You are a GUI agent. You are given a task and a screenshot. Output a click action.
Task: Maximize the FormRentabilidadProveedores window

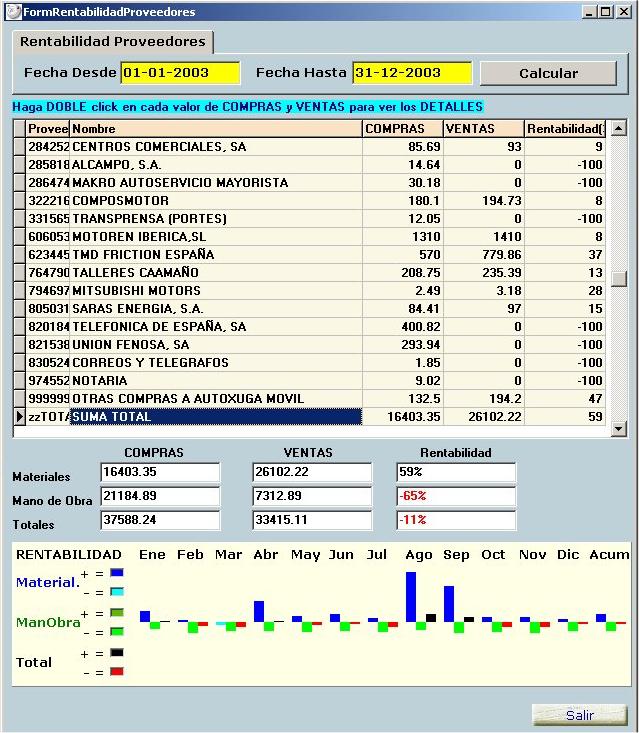[606, 12]
